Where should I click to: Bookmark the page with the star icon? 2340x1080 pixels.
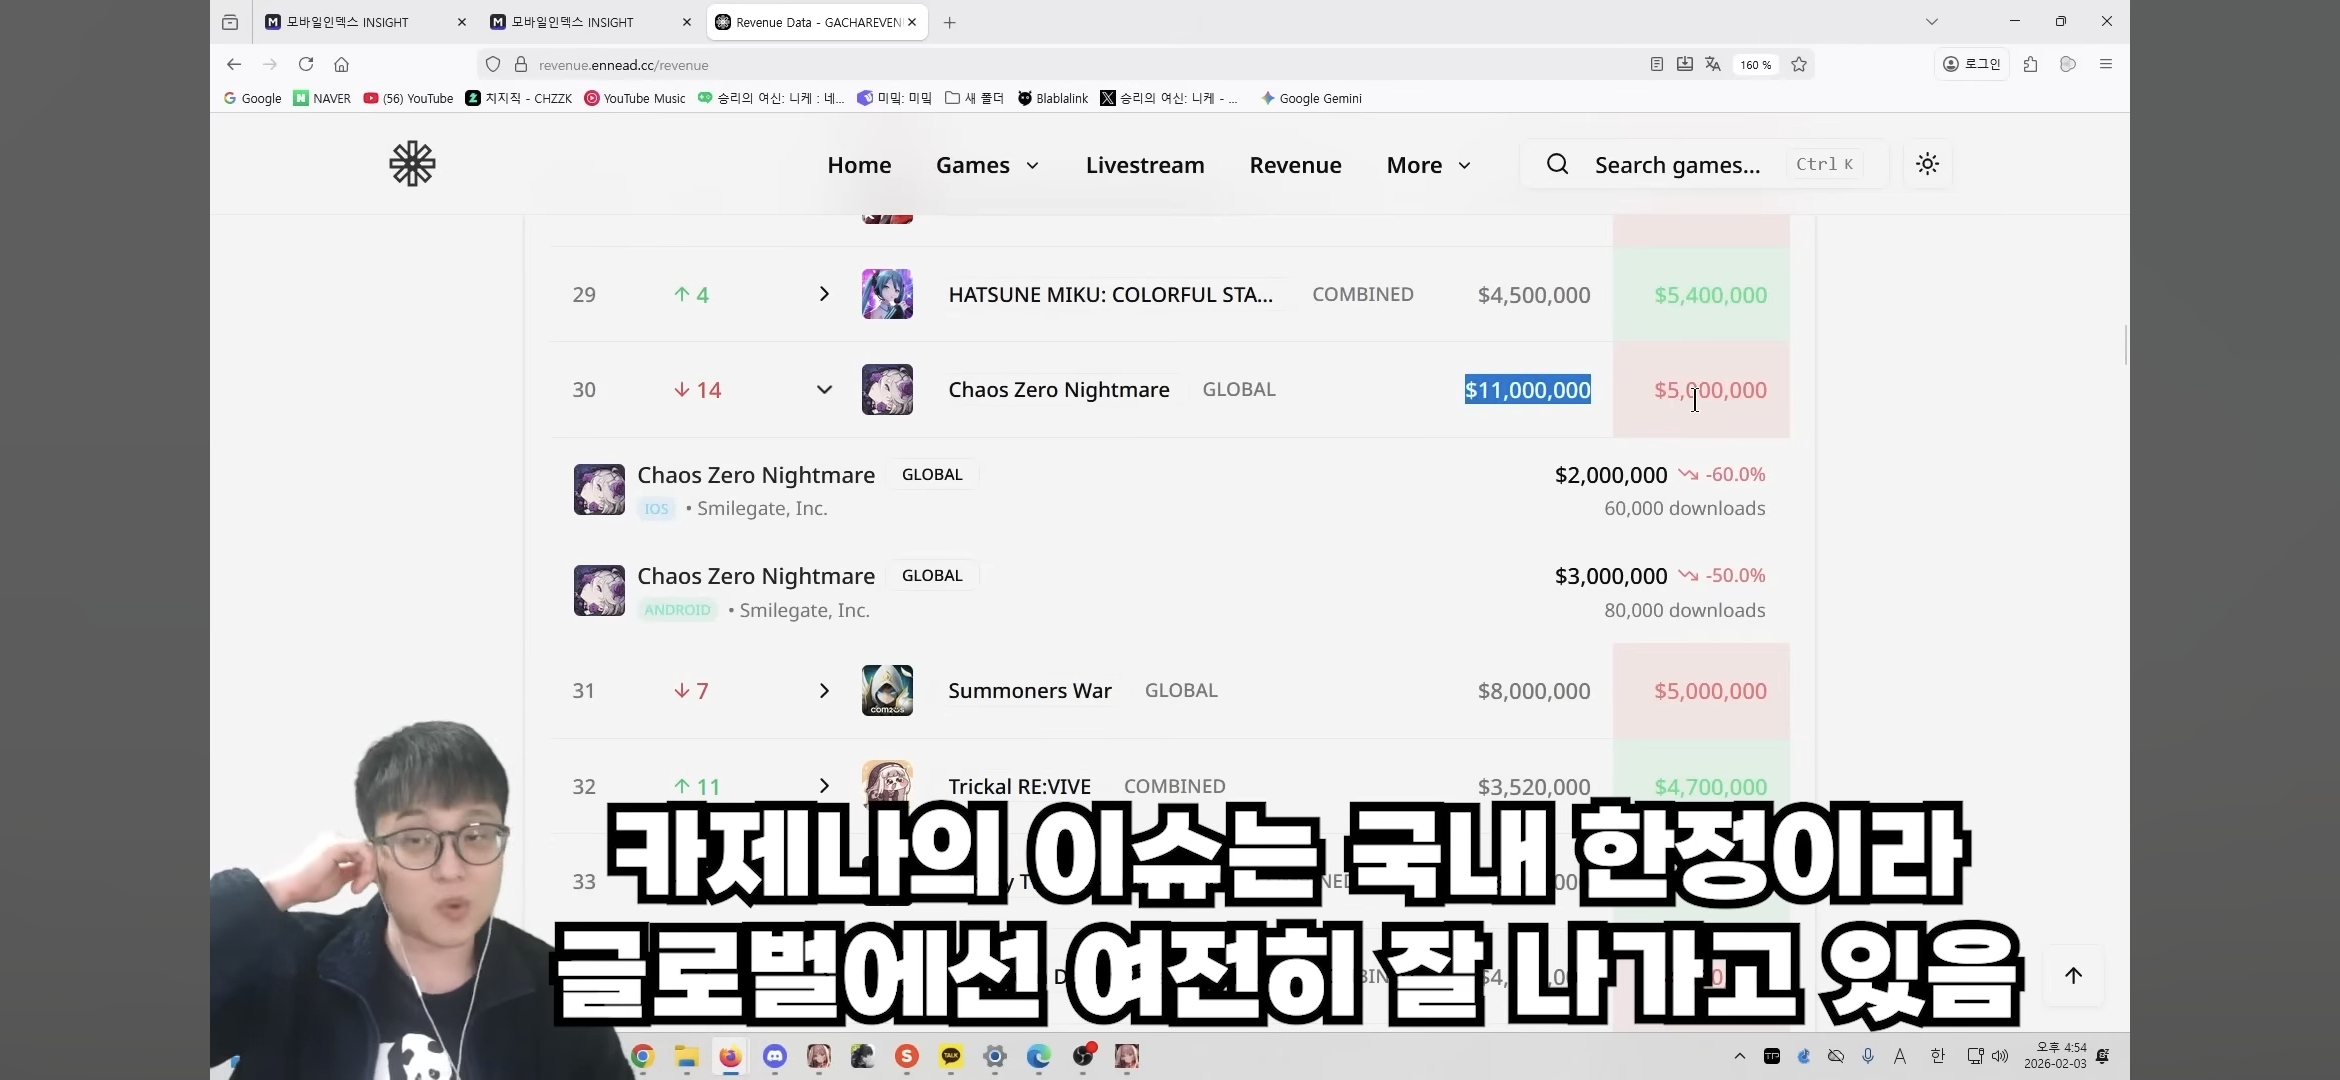point(1799,65)
